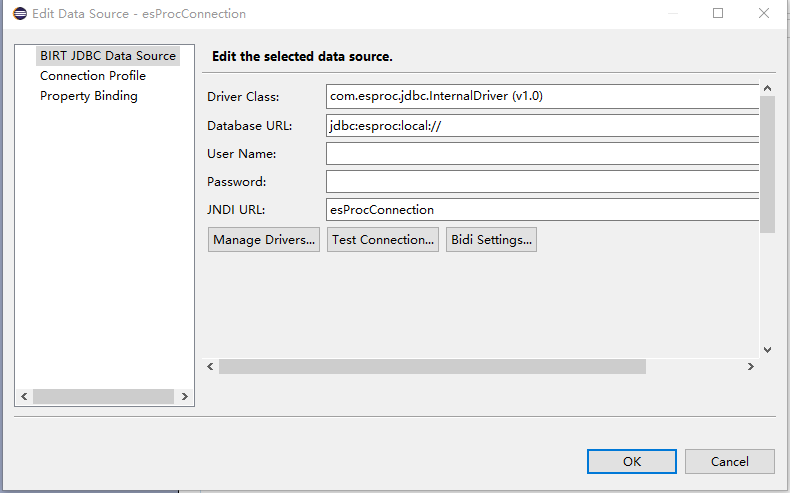Viewport: 790px width, 493px height.
Task: Open Bidi Settings dialog
Action: (x=491, y=240)
